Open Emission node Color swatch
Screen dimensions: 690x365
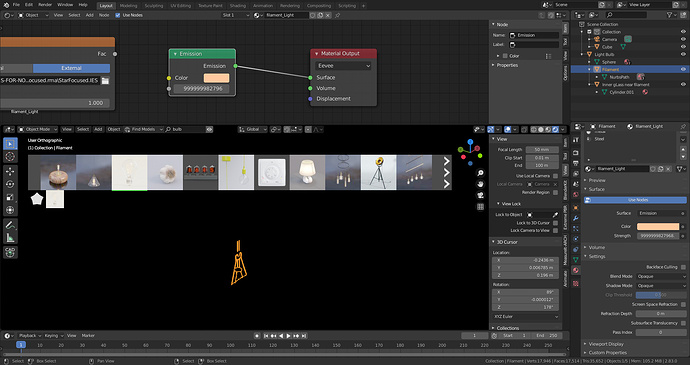[216, 78]
